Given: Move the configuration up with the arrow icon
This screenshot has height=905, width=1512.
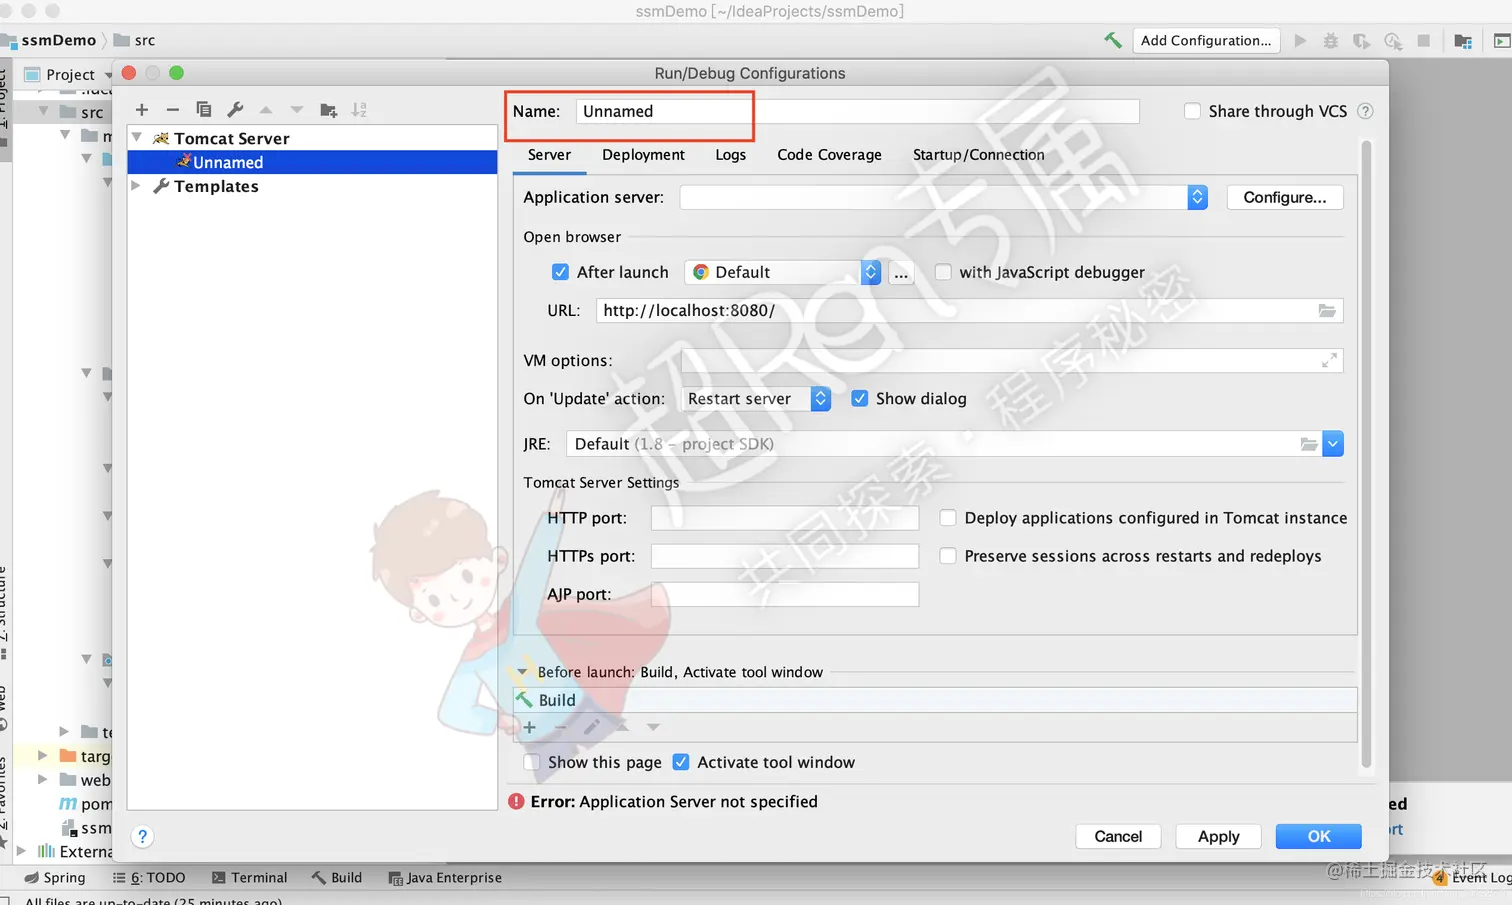Looking at the screenshot, I should point(266,110).
